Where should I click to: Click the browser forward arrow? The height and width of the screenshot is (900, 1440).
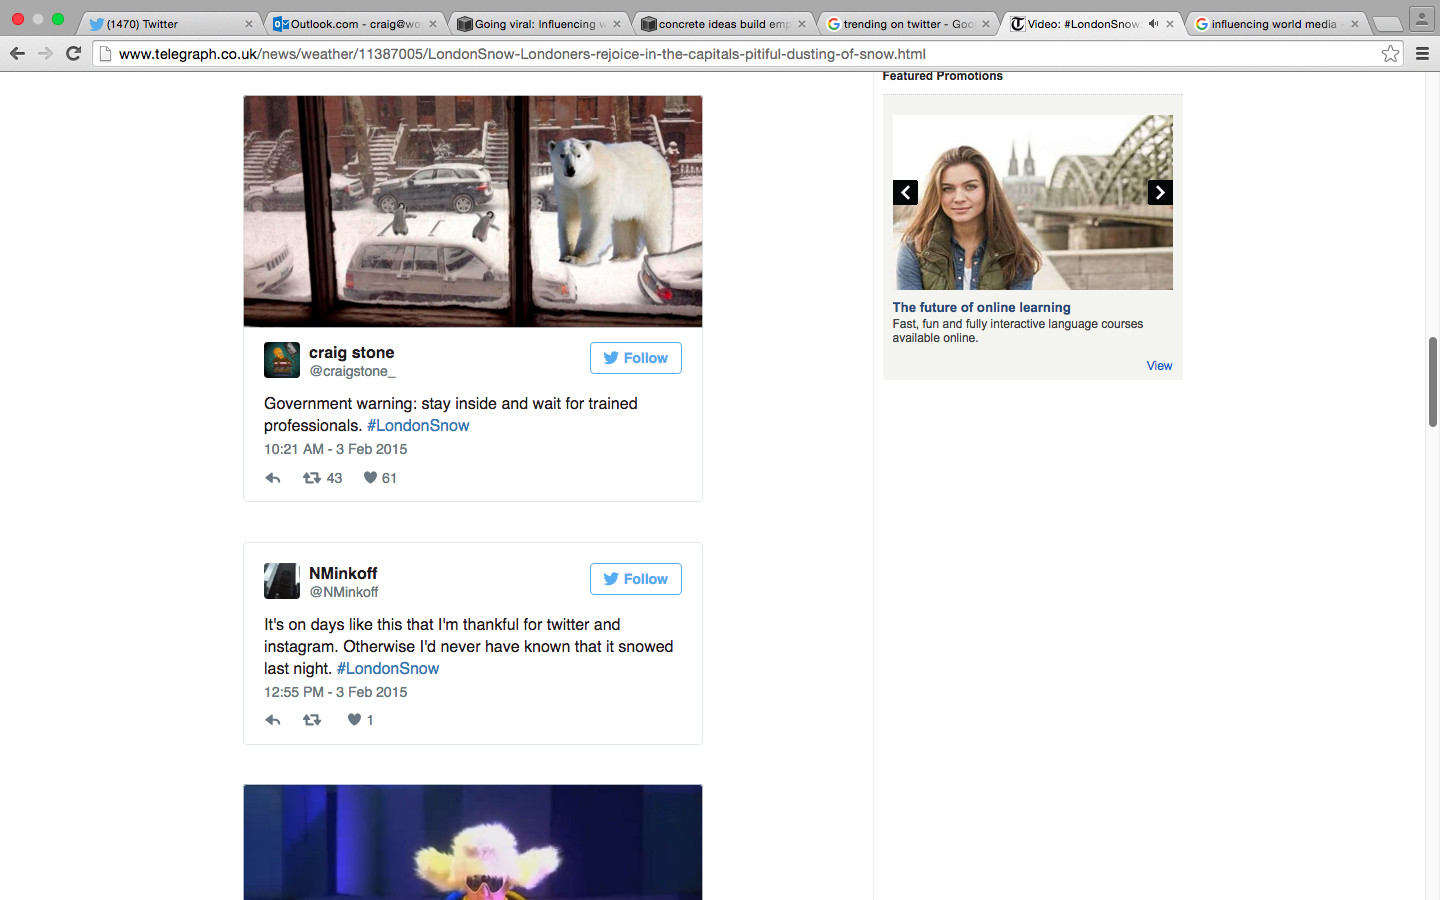tap(45, 53)
